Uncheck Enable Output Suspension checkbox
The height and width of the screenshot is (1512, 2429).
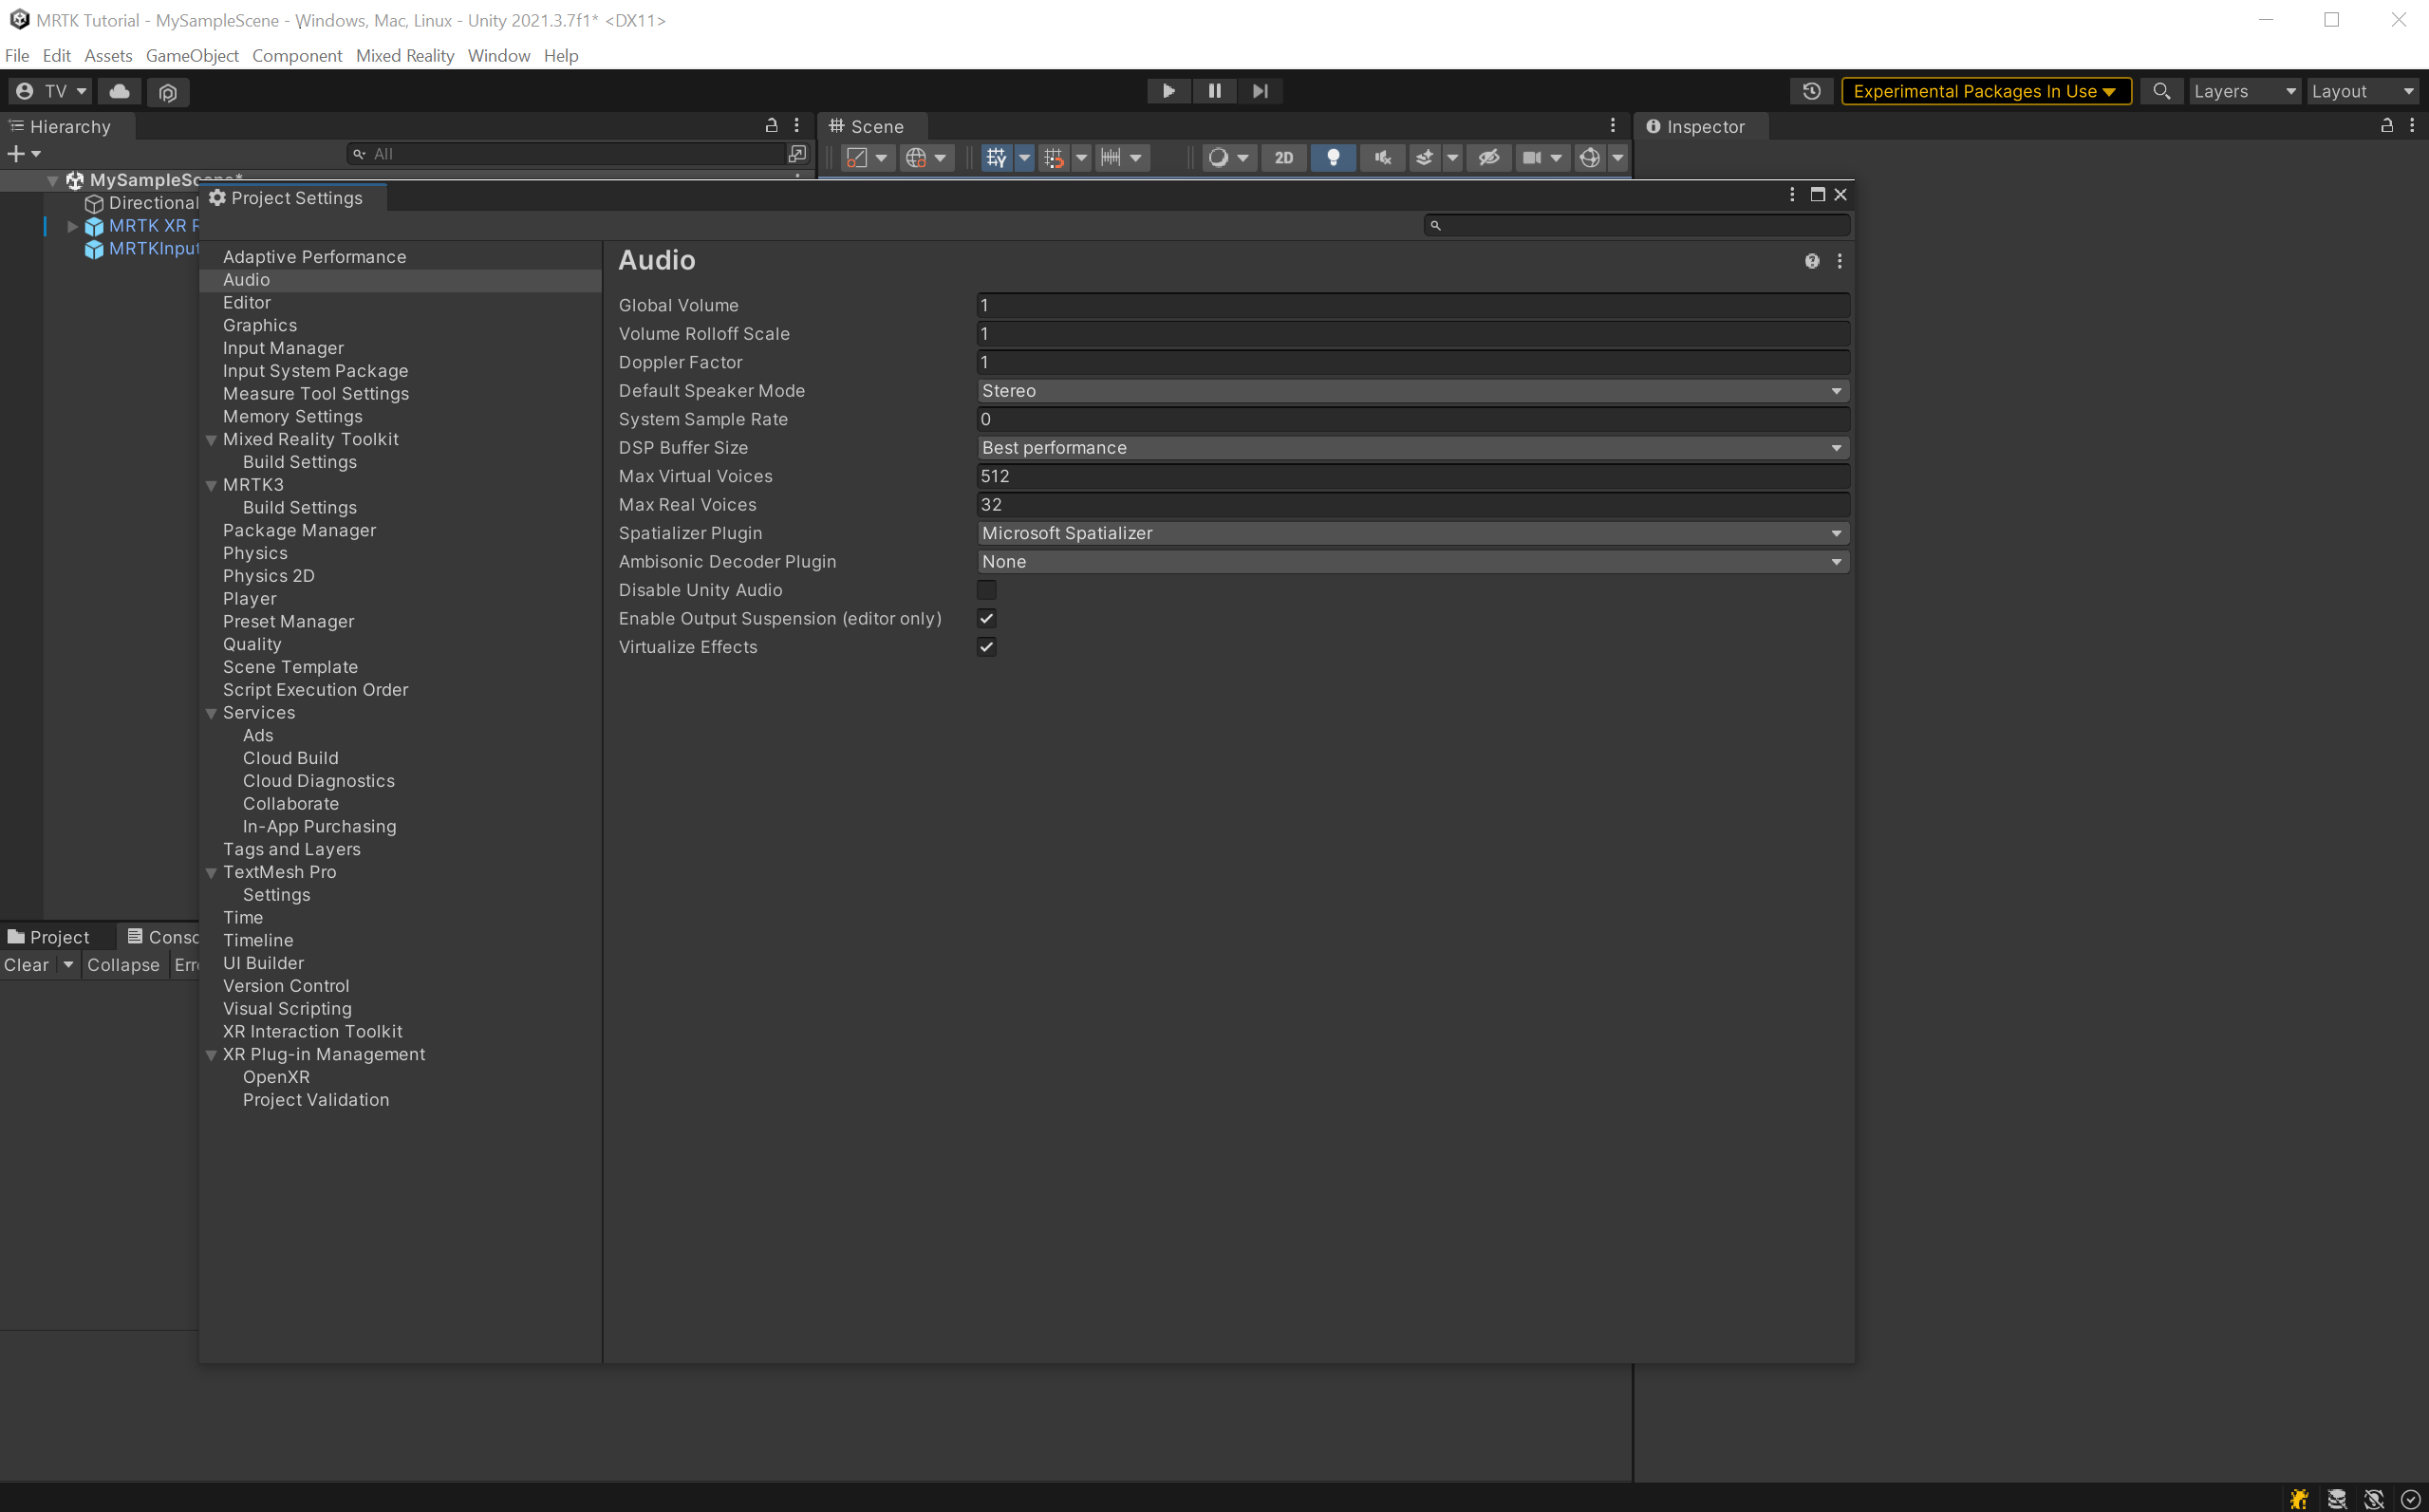point(986,618)
